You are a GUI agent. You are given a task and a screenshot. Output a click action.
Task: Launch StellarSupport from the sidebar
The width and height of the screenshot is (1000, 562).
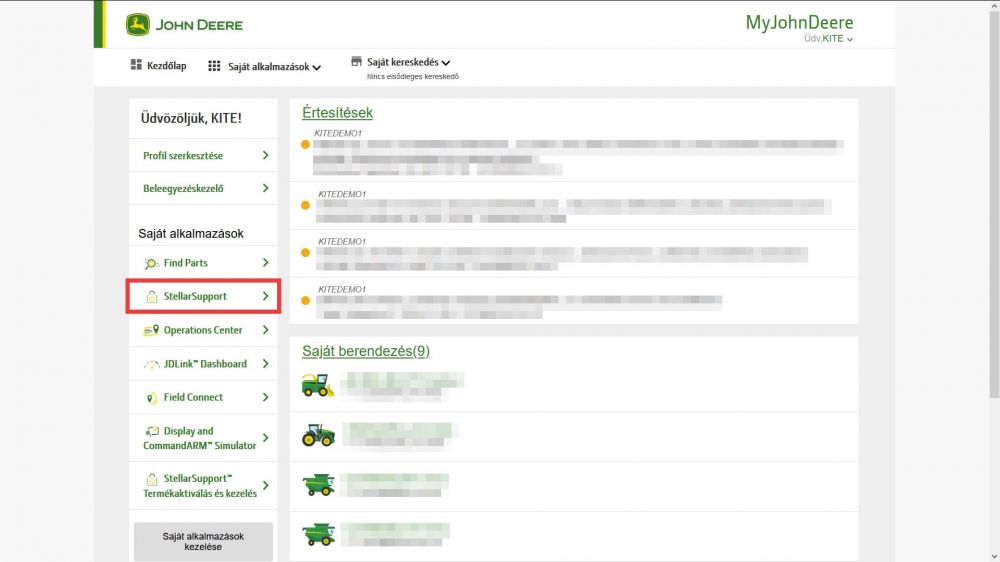[x=203, y=296]
